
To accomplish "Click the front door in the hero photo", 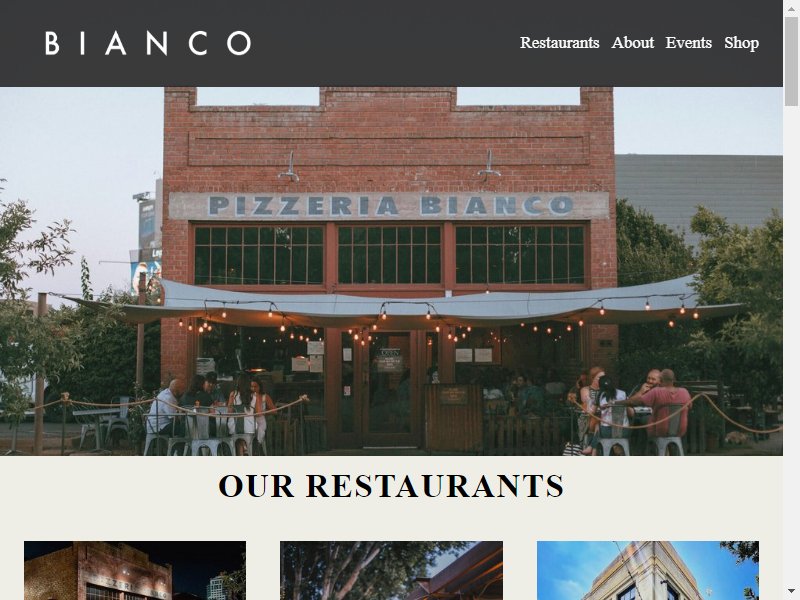I will pos(389,388).
